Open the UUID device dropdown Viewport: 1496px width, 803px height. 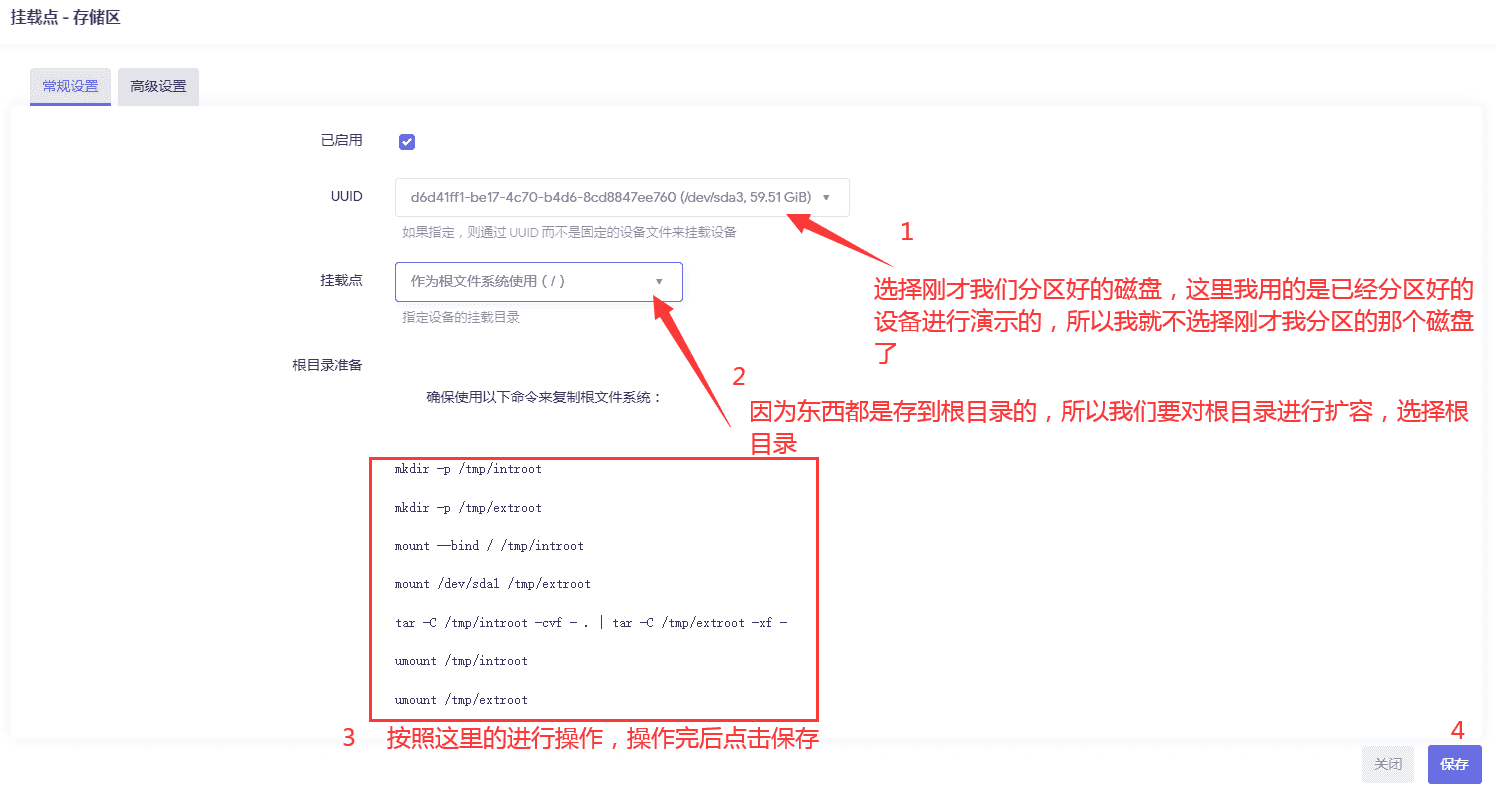622,197
